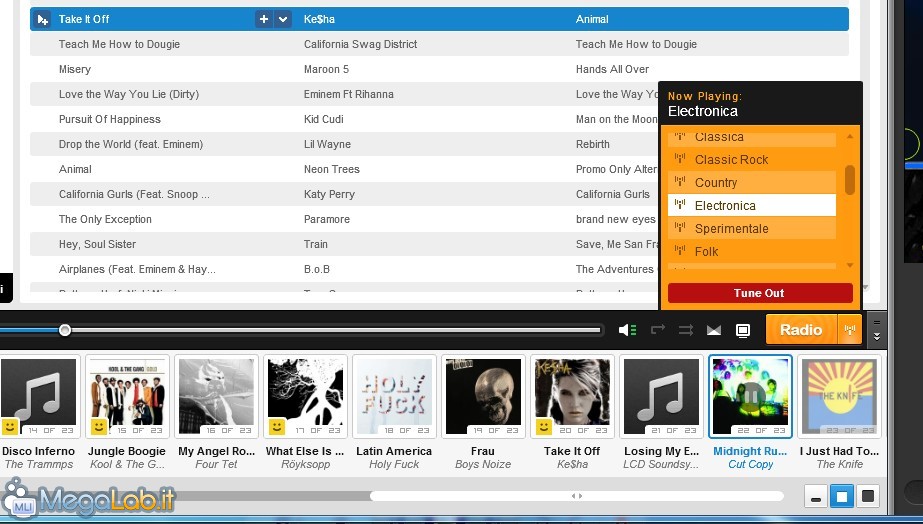The width and height of the screenshot is (923, 524).
Task: Select the Folk radio station
Action: (x=752, y=251)
